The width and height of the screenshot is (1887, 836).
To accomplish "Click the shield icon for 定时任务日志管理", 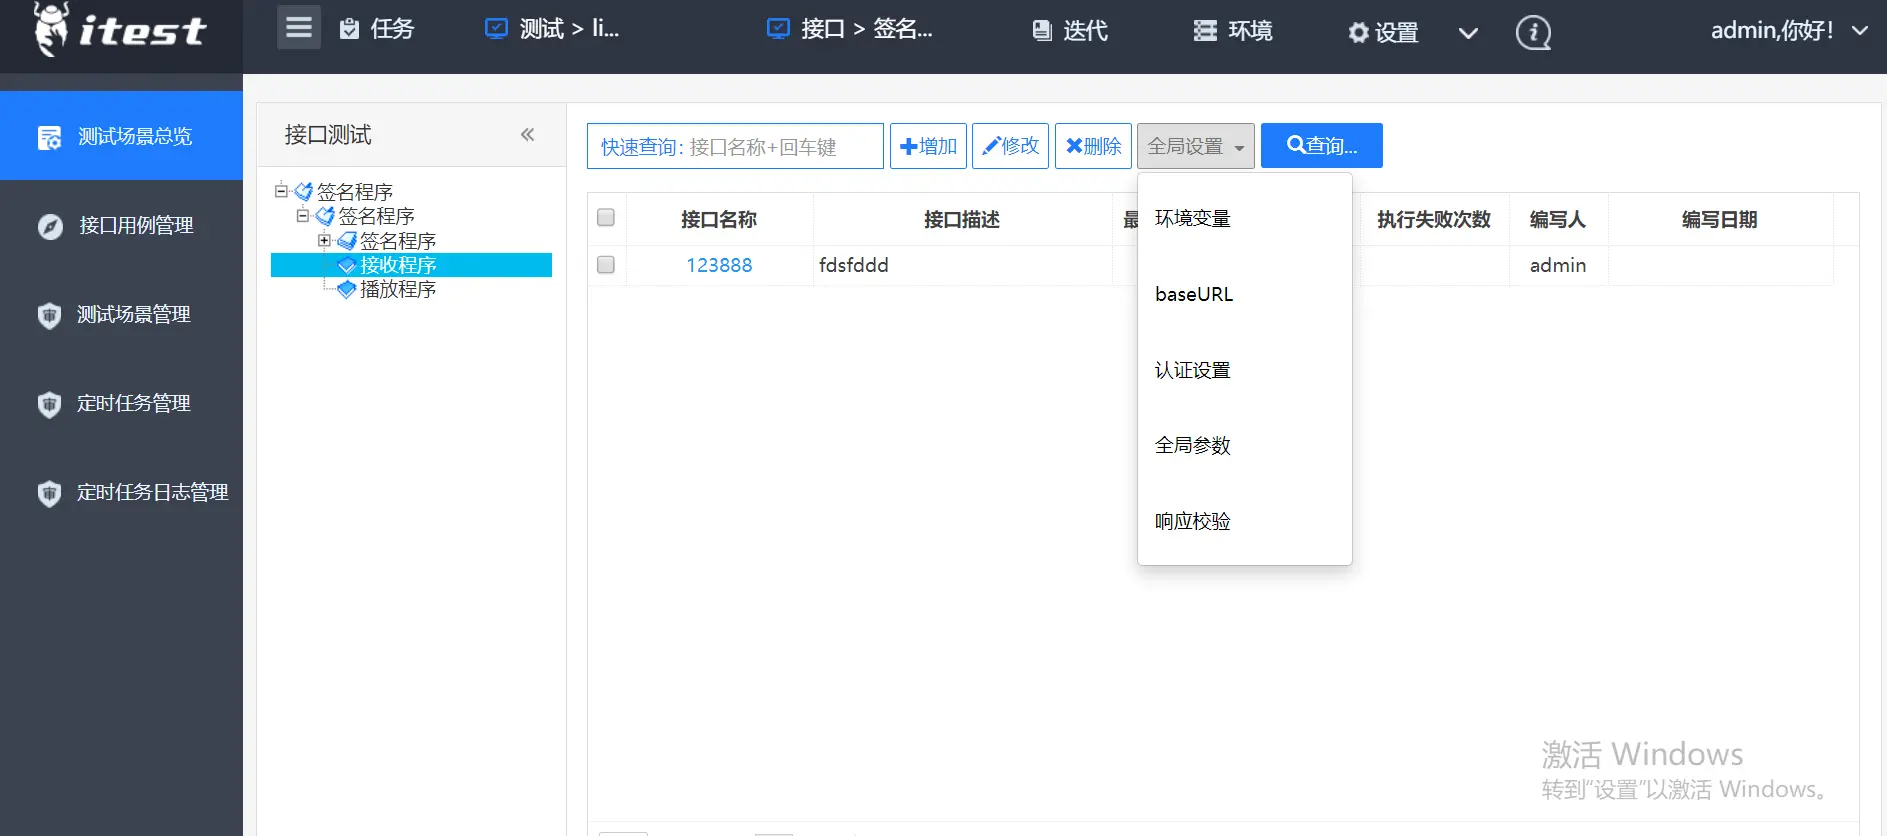I will 49,494.
